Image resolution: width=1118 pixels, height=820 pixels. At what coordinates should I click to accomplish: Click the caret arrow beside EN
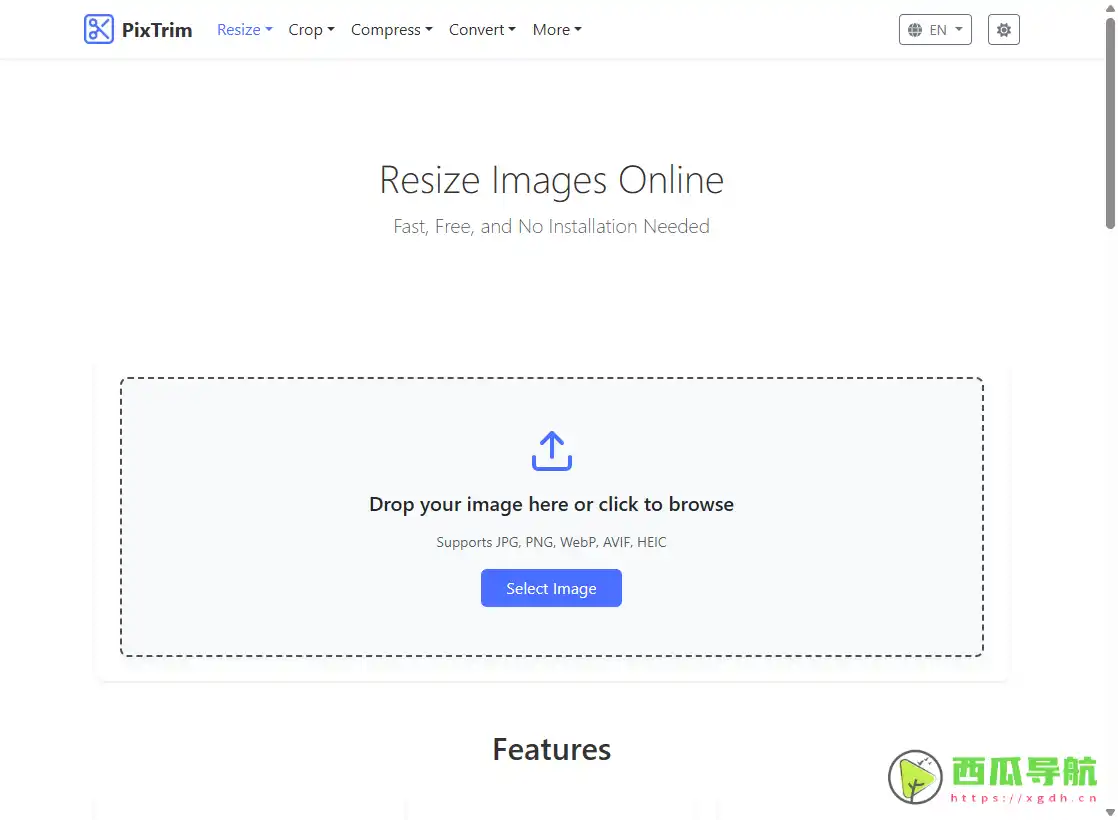click(x=959, y=30)
